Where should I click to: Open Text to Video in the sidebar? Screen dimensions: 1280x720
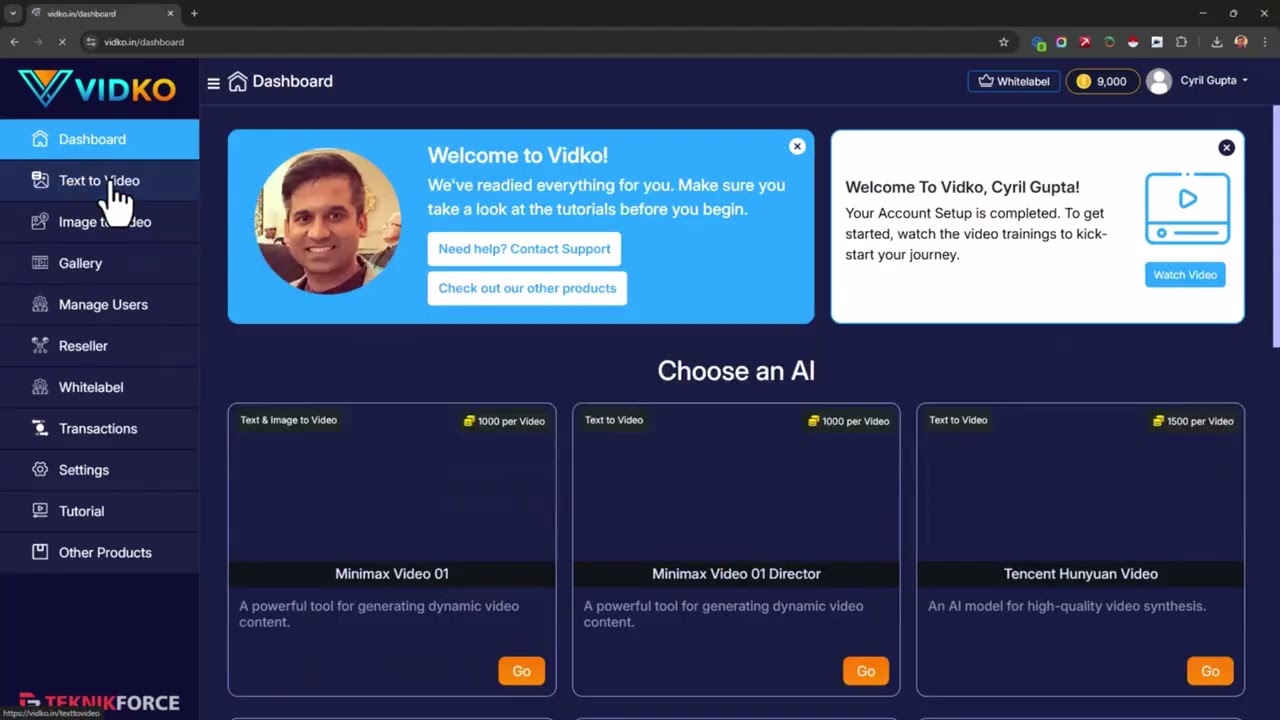pos(100,180)
